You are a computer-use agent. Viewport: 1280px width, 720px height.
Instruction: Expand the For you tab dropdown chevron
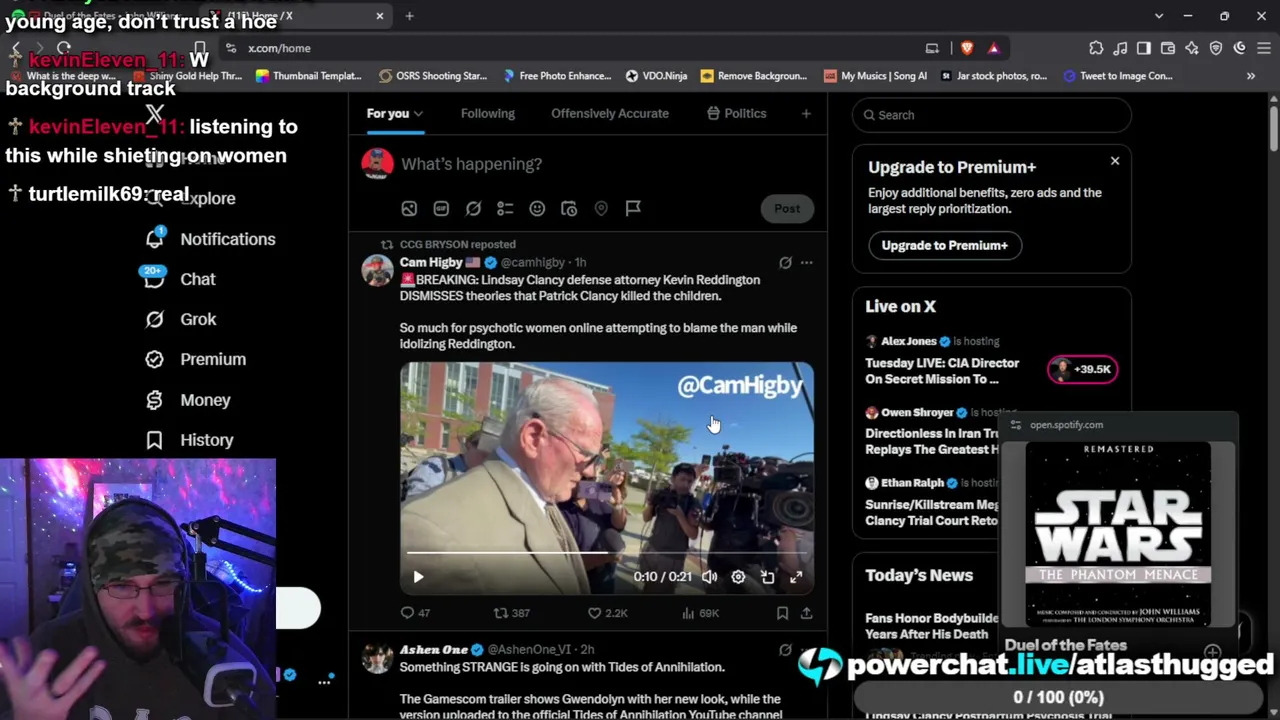[x=418, y=114]
